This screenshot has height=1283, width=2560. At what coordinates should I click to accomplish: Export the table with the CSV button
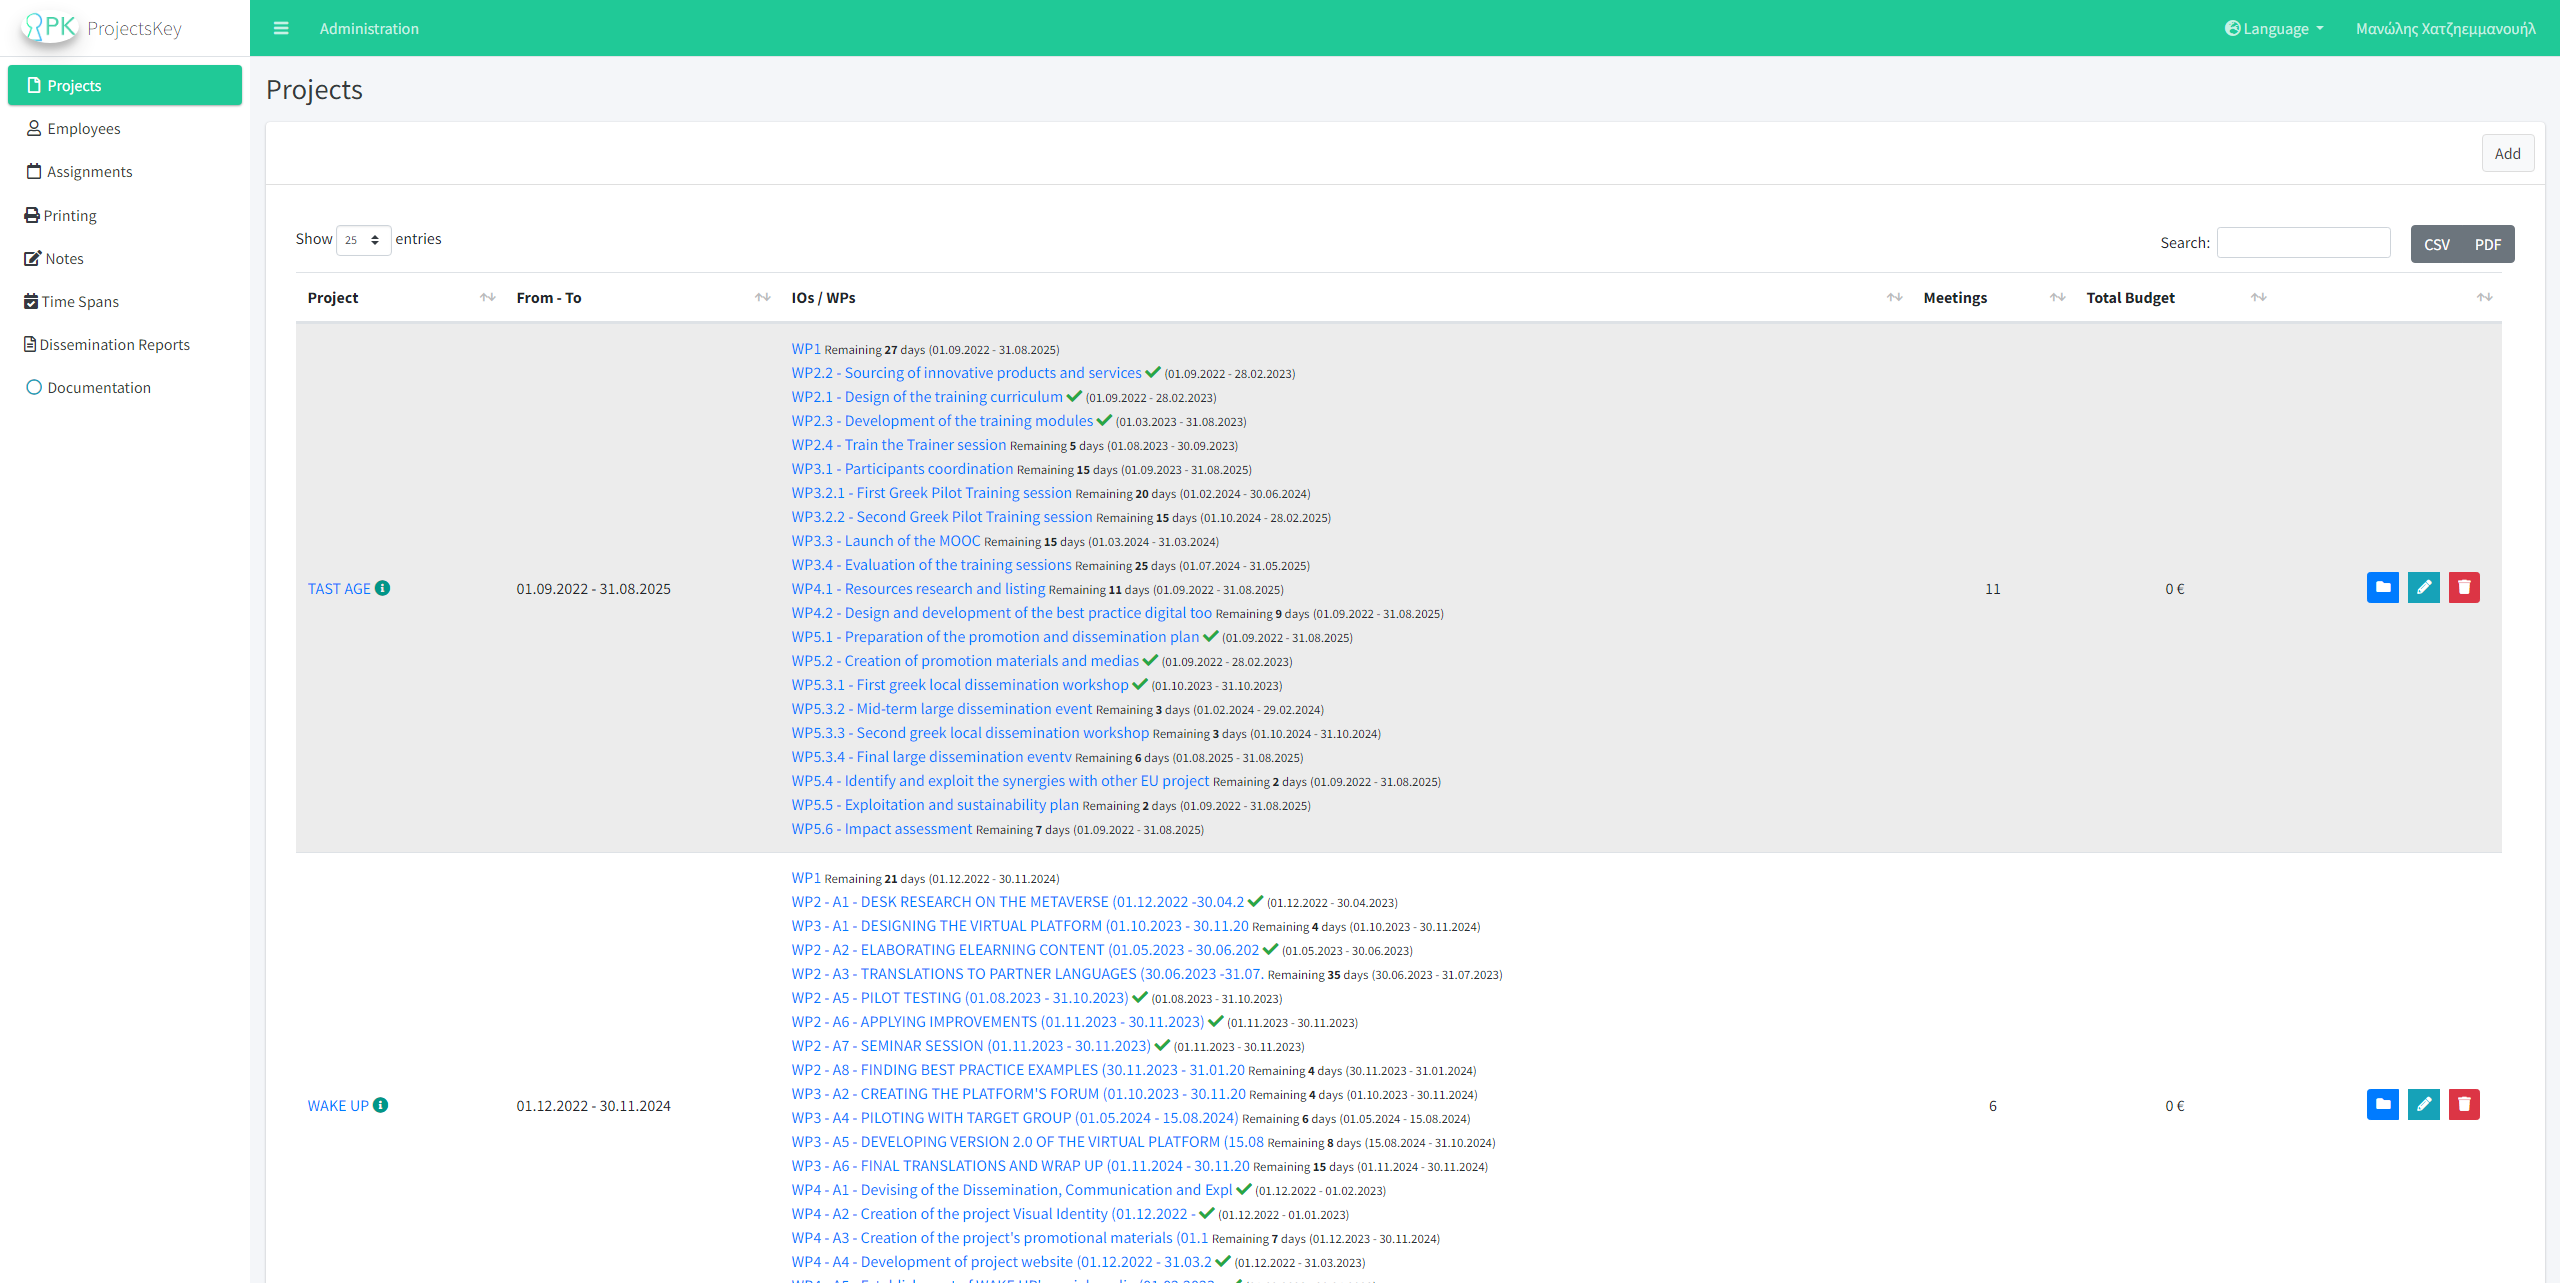2436,244
